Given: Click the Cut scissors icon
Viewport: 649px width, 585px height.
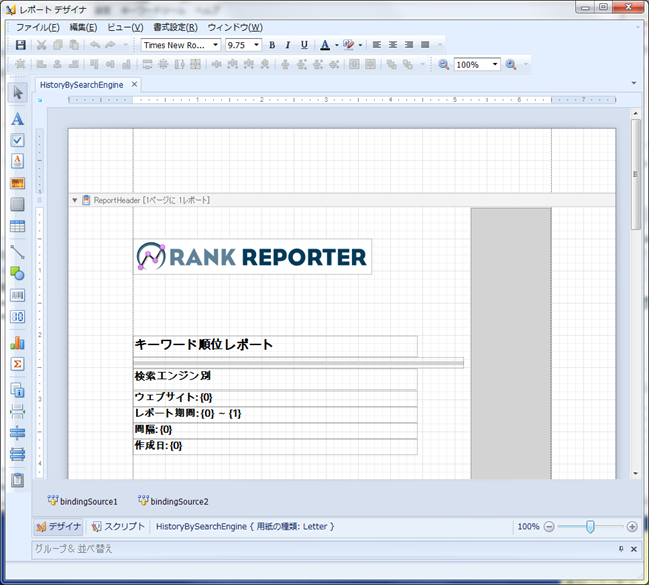Looking at the screenshot, I should click(41, 45).
